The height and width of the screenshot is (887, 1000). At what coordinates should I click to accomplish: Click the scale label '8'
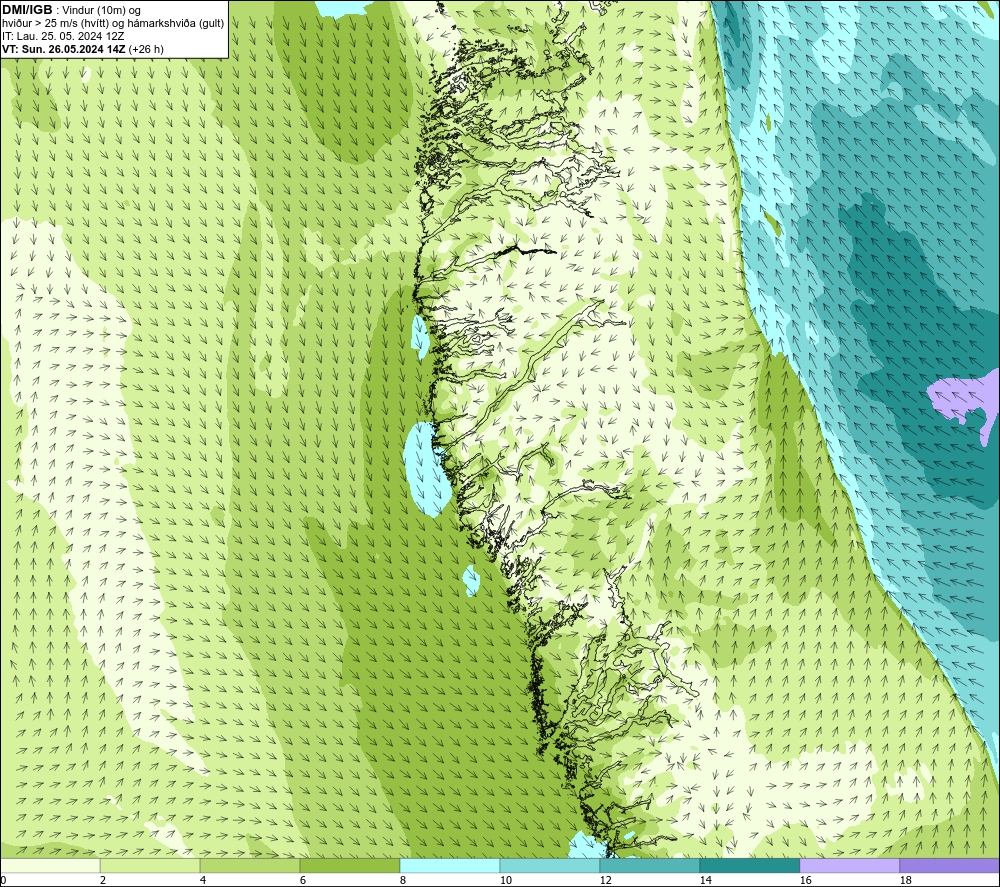[403, 881]
